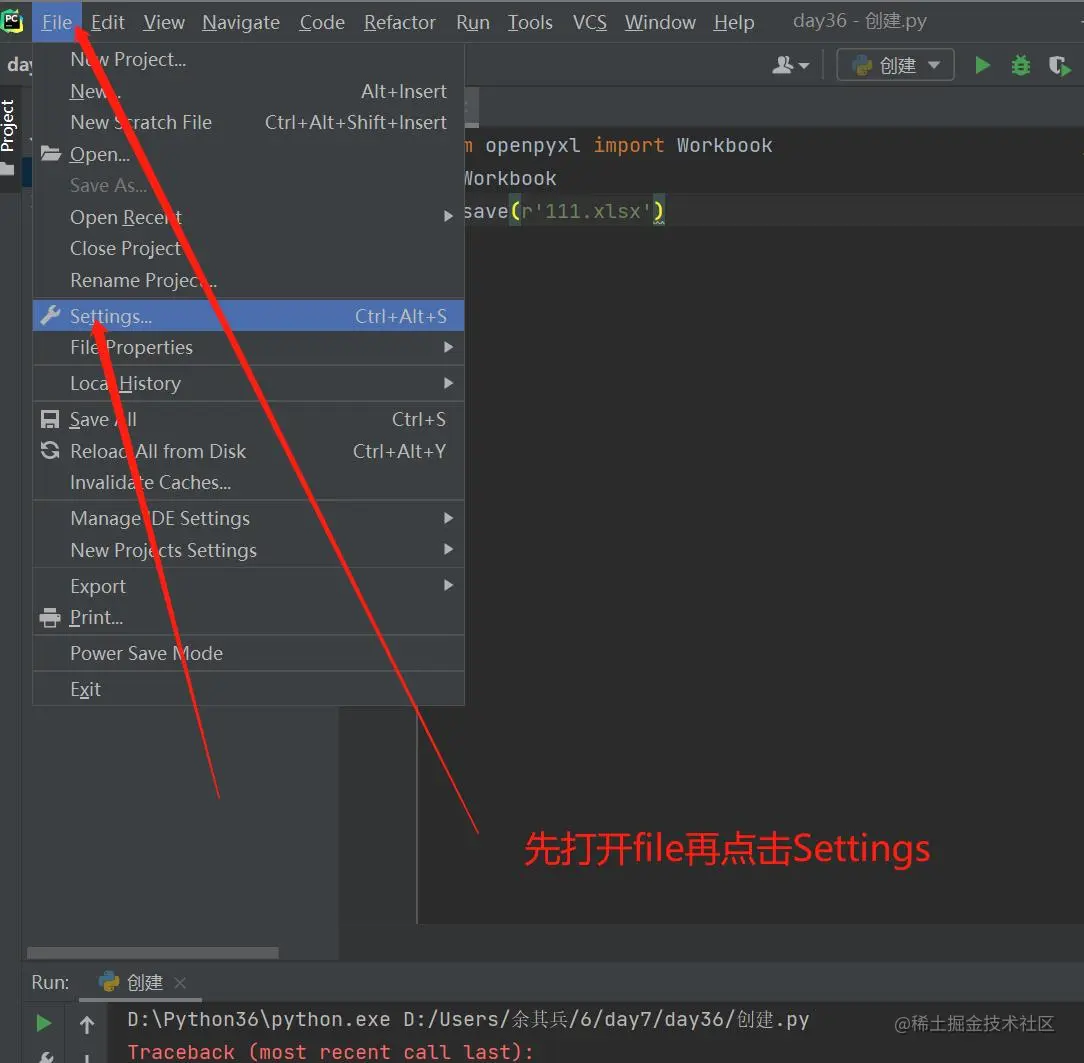Close the 创建 run tab

click(x=180, y=983)
